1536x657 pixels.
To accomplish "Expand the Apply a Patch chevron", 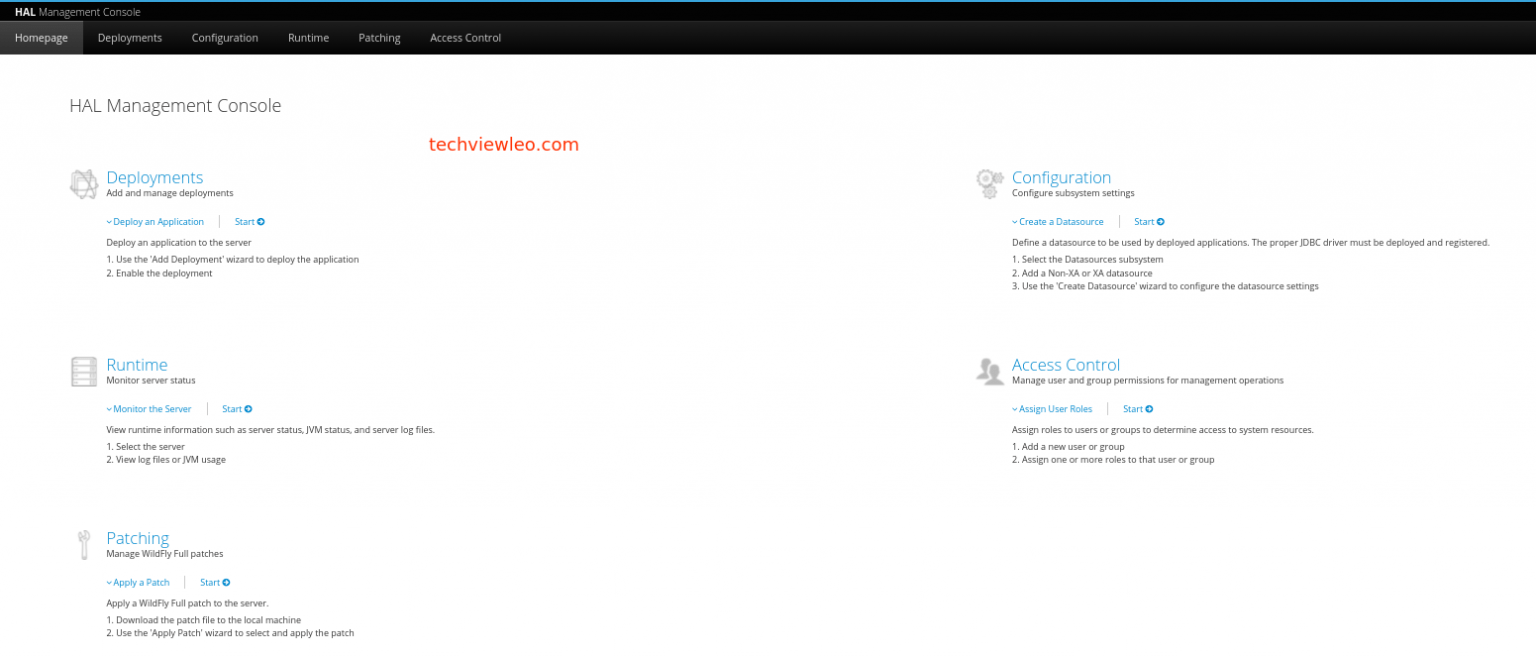I will [108, 582].
